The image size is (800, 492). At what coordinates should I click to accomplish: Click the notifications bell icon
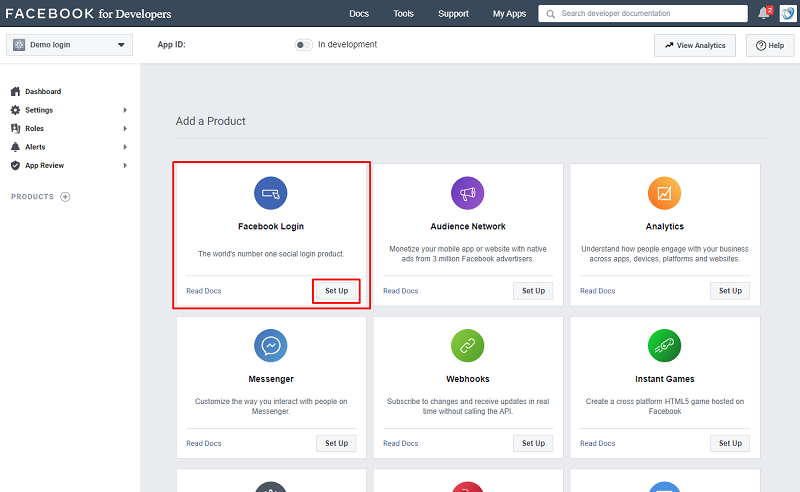[763, 14]
